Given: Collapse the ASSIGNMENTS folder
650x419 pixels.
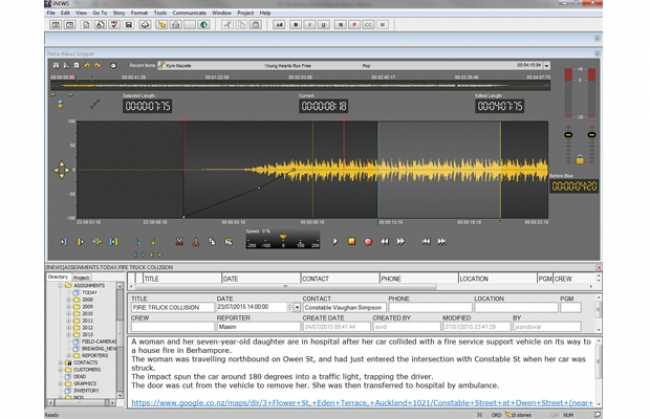Looking at the screenshot, I should tap(61, 286).
